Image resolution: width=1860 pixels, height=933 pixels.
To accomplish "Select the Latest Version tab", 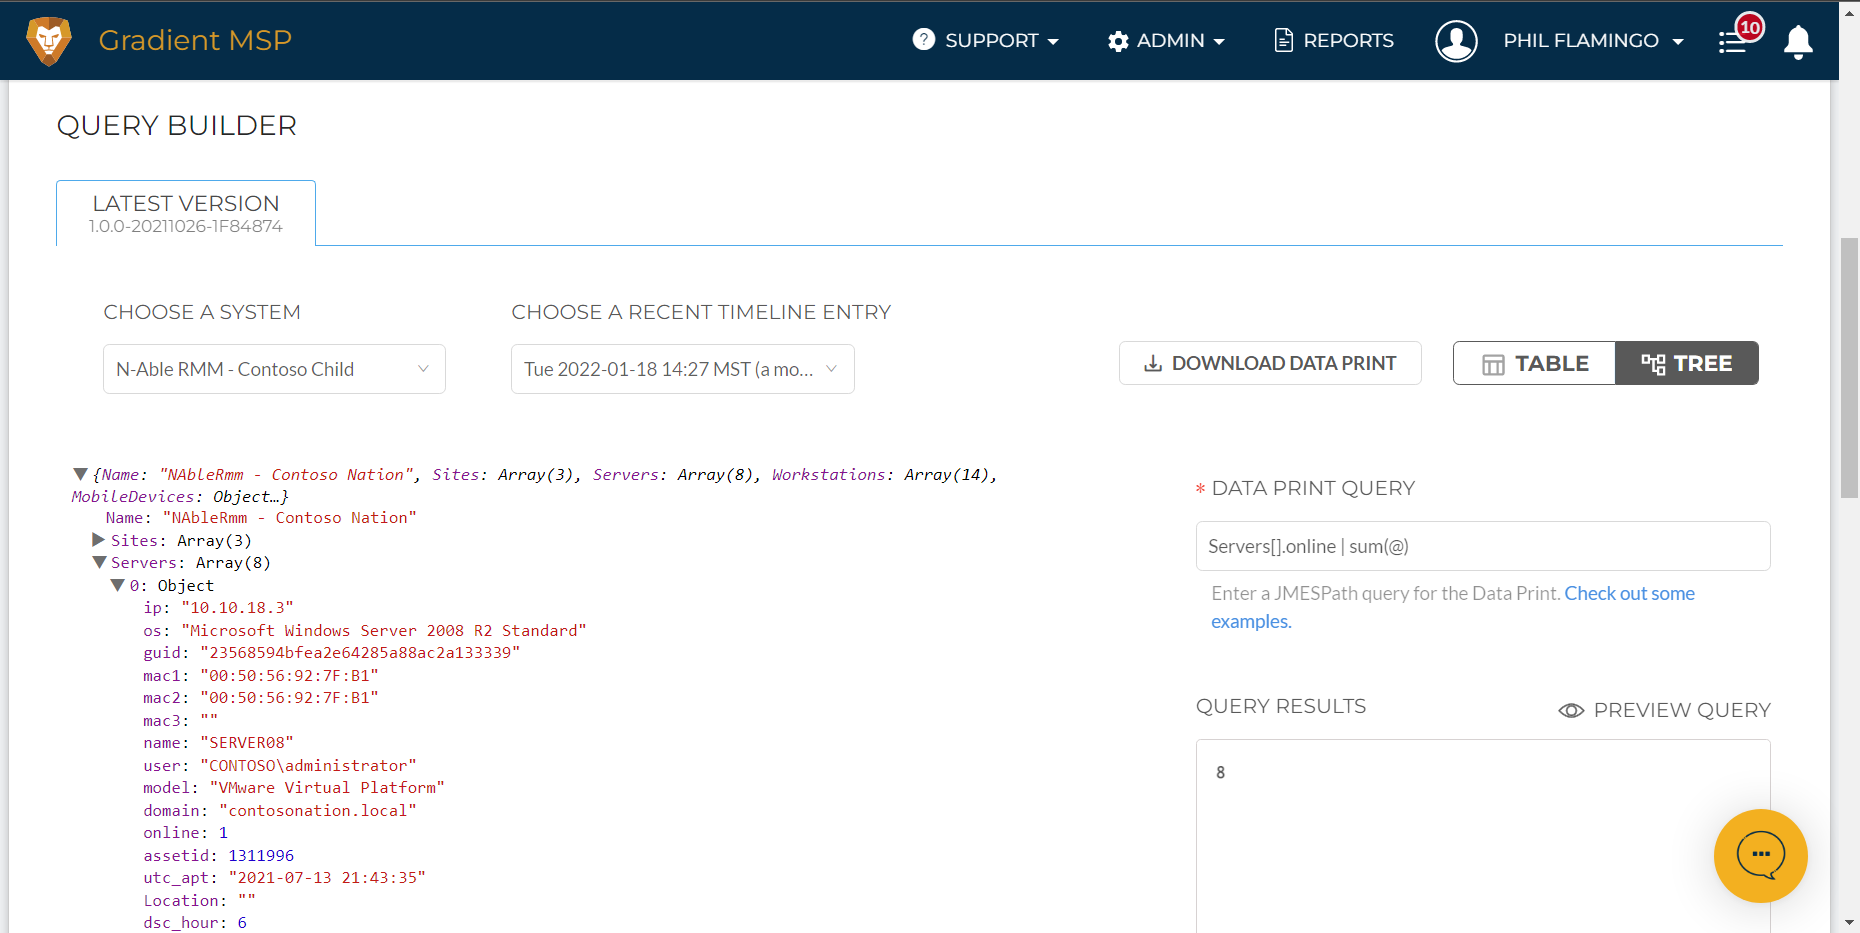I will click(x=186, y=213).
